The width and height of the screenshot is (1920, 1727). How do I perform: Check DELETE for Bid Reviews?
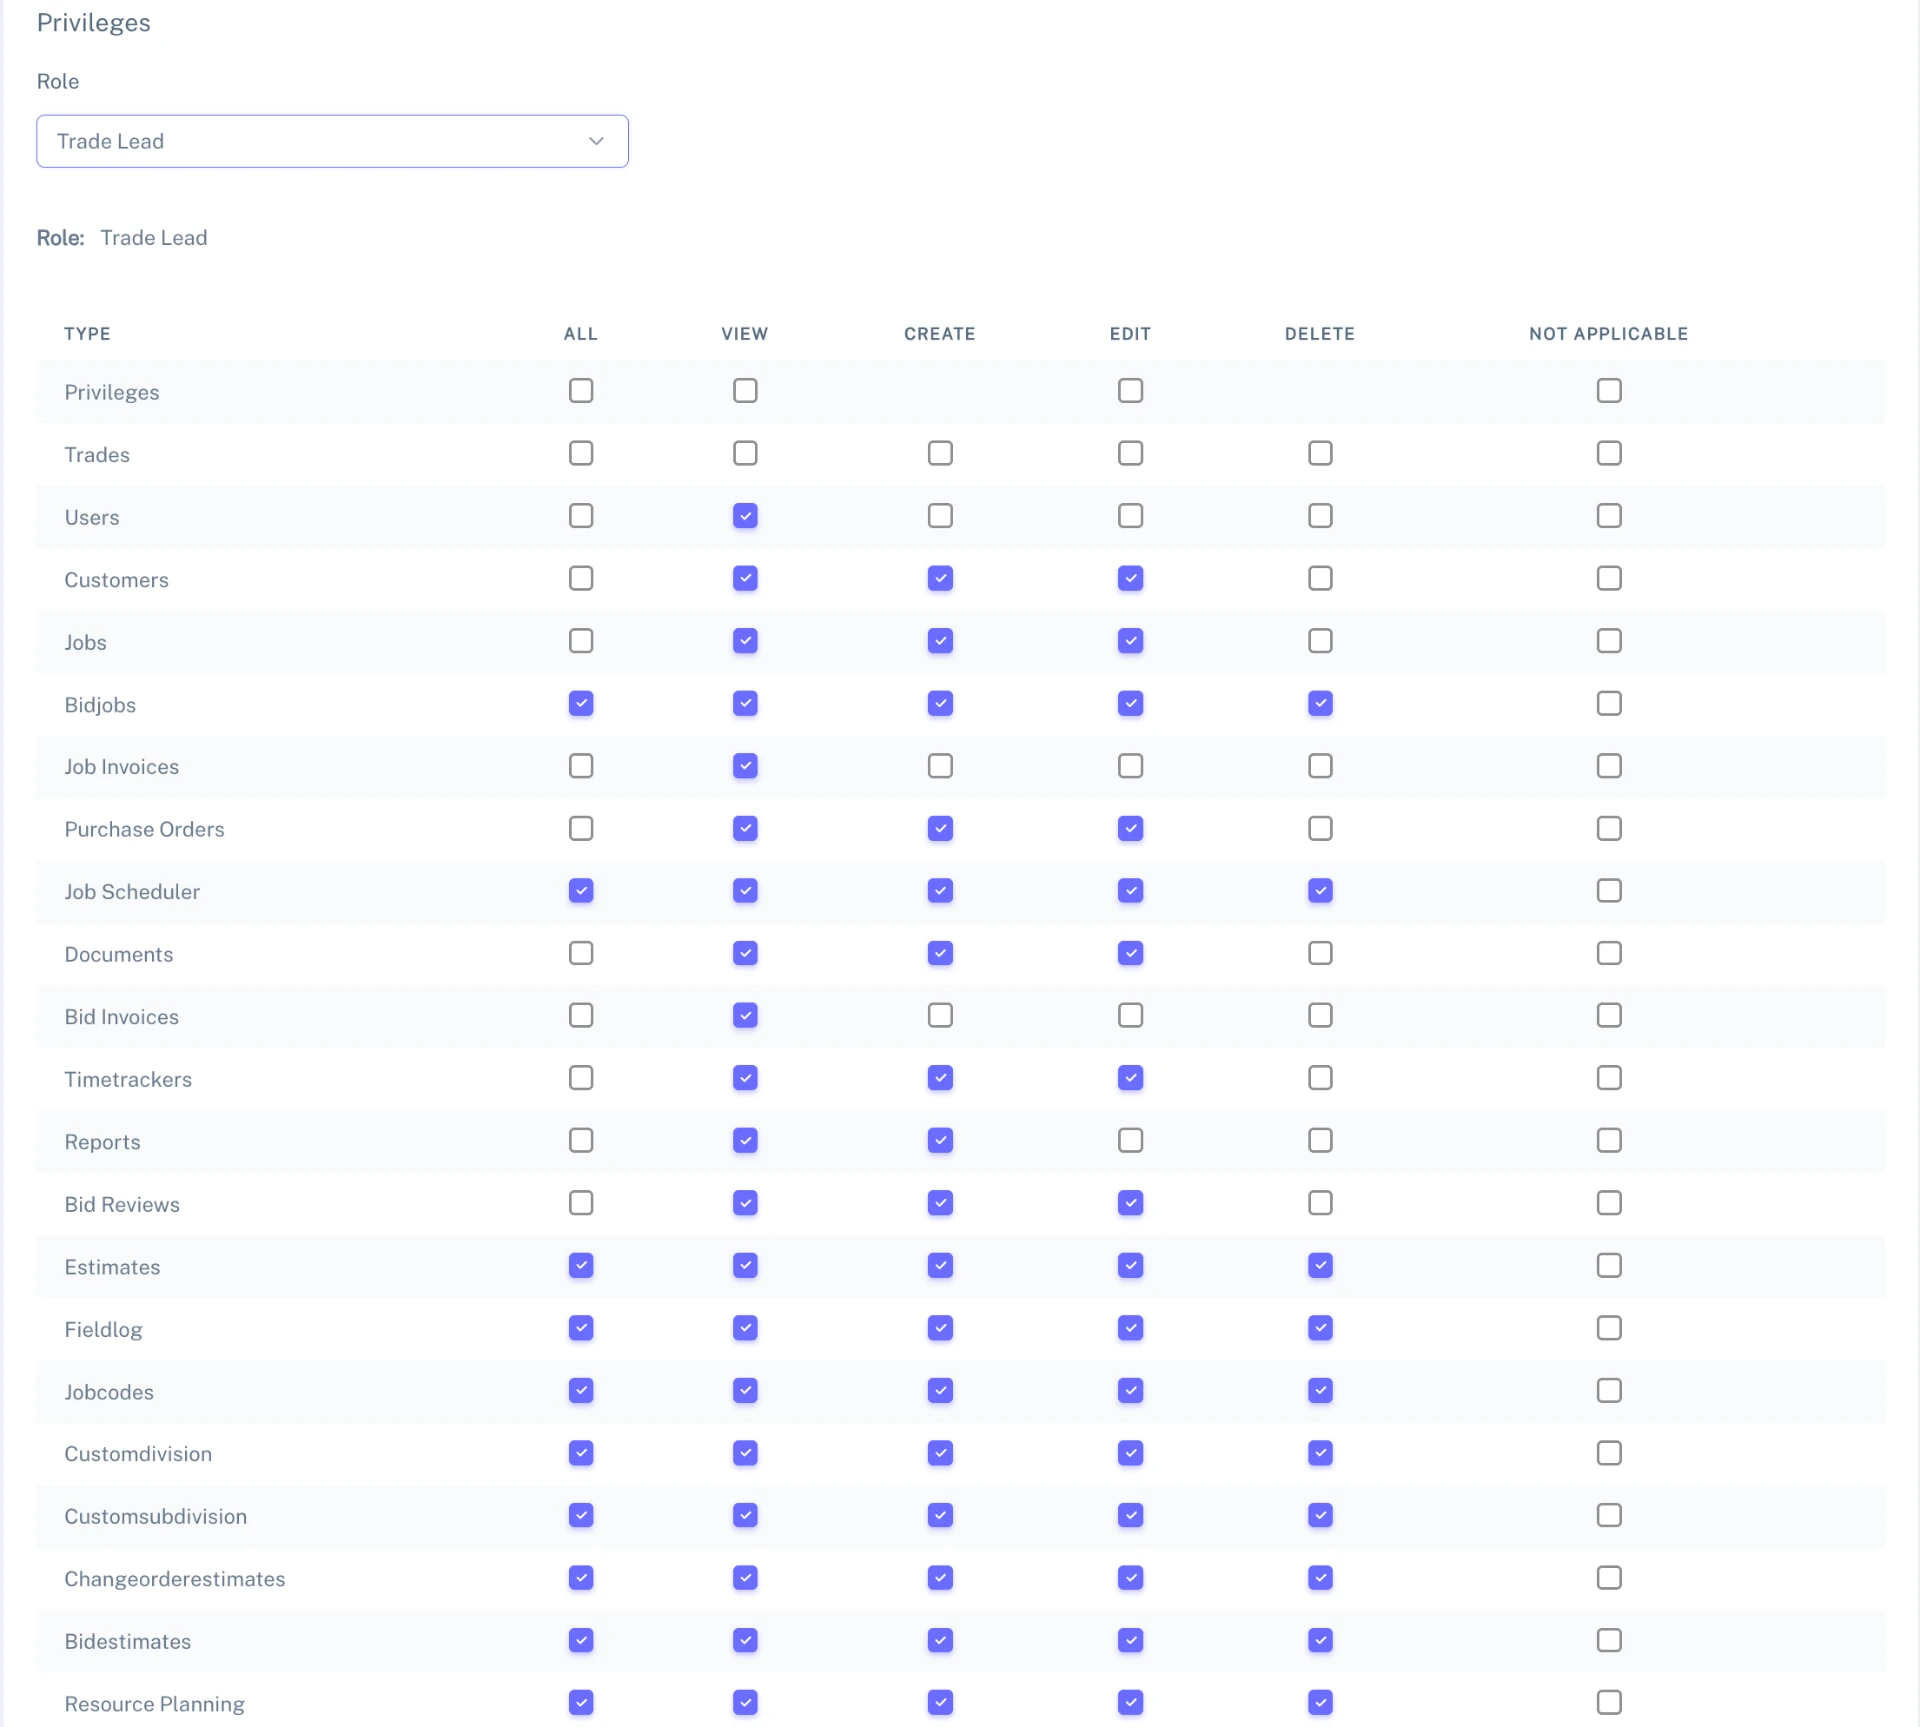pos(1320,1203)
